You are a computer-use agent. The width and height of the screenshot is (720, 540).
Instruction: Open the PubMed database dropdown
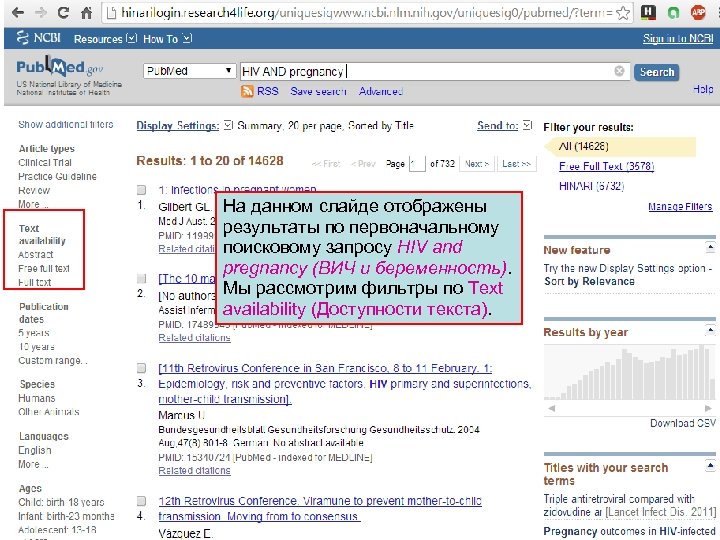[189, 71]
